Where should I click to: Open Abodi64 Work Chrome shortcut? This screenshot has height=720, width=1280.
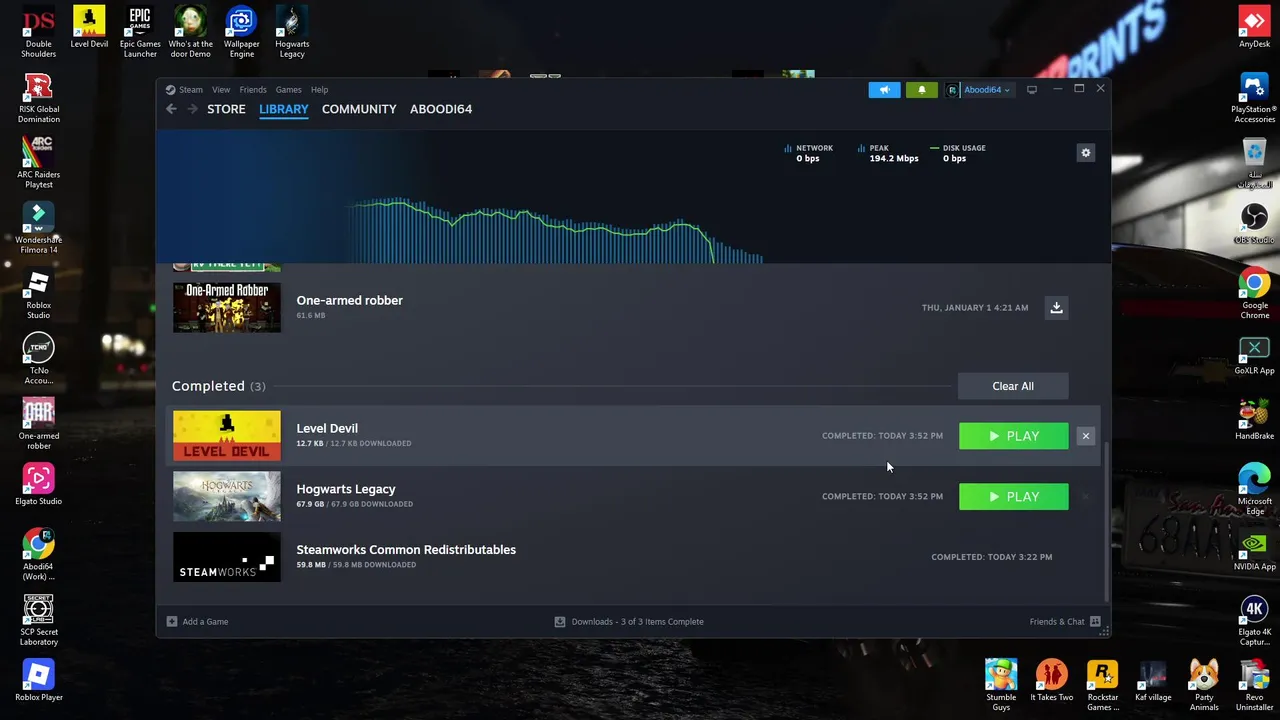click(x=39, y=555)
